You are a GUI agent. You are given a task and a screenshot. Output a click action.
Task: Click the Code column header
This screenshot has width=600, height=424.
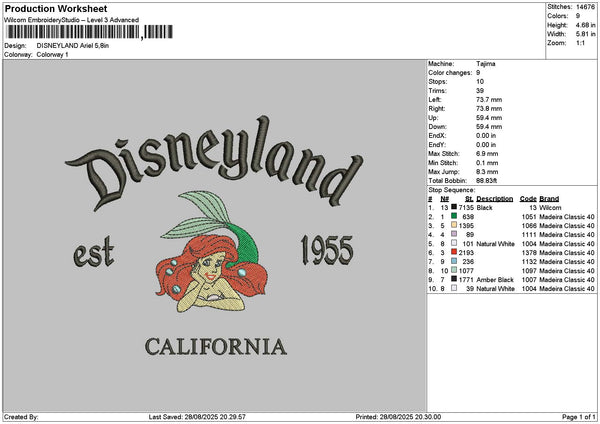528,199
